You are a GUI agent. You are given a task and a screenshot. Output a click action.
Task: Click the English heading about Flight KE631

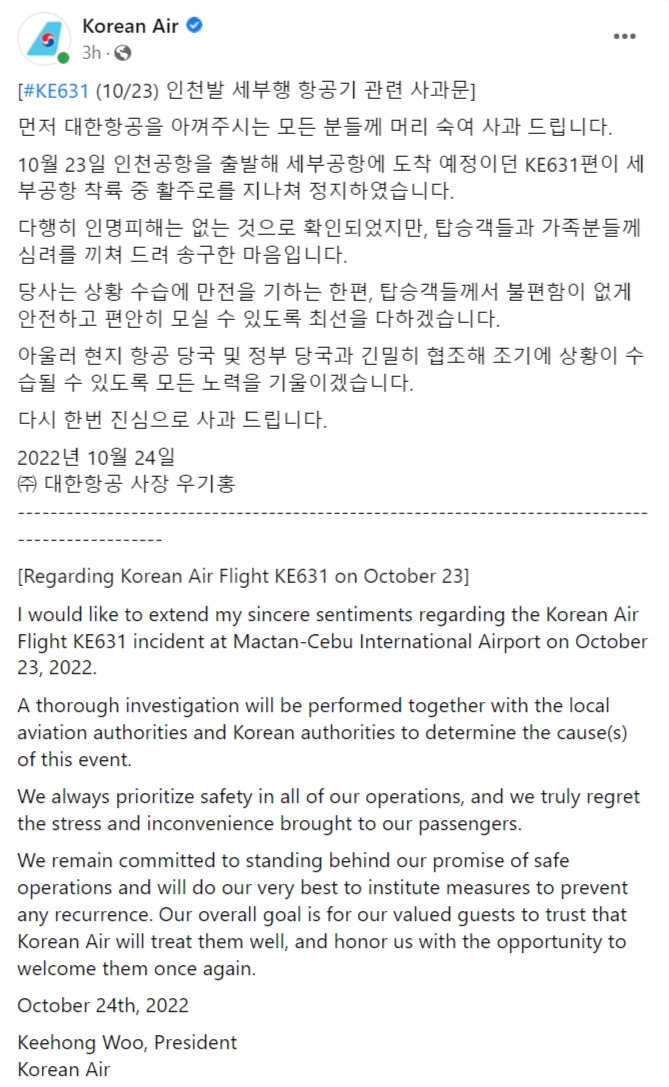(x=243, y=577)
